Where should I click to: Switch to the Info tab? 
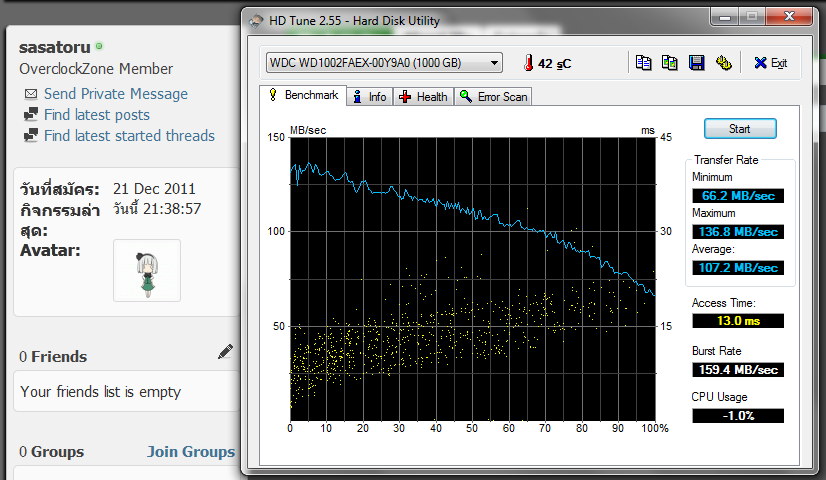369,97
